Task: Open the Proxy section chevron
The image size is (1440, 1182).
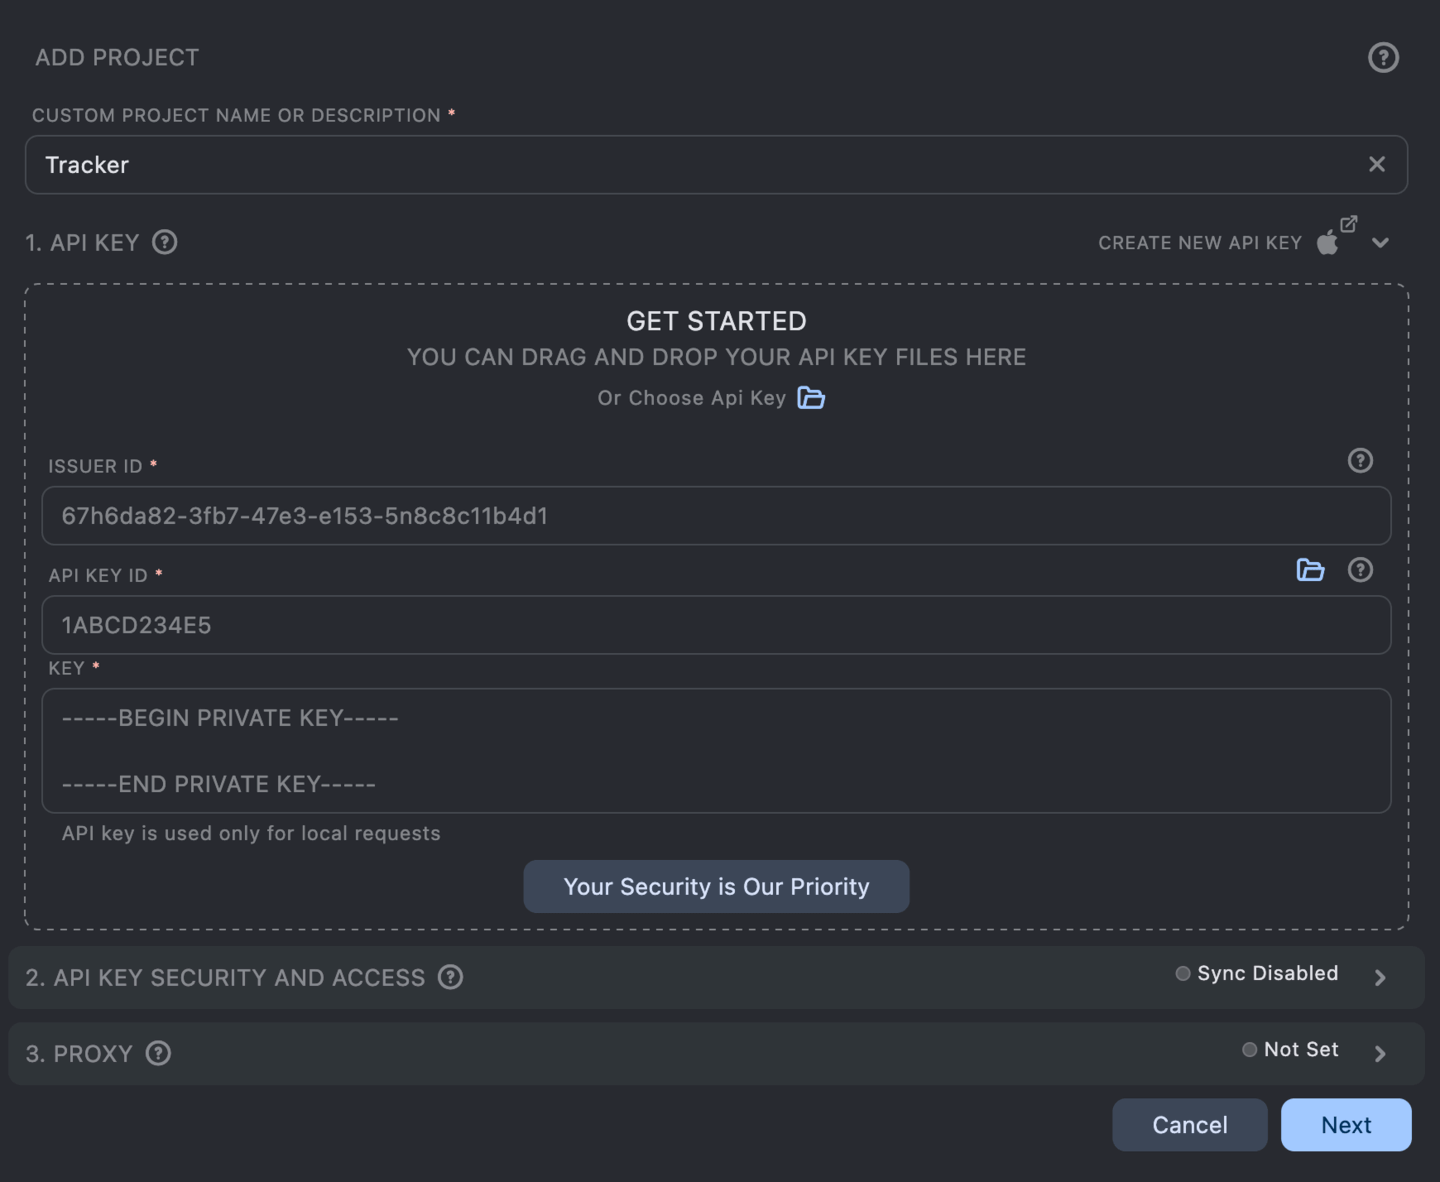Action: point(1380,1053)
